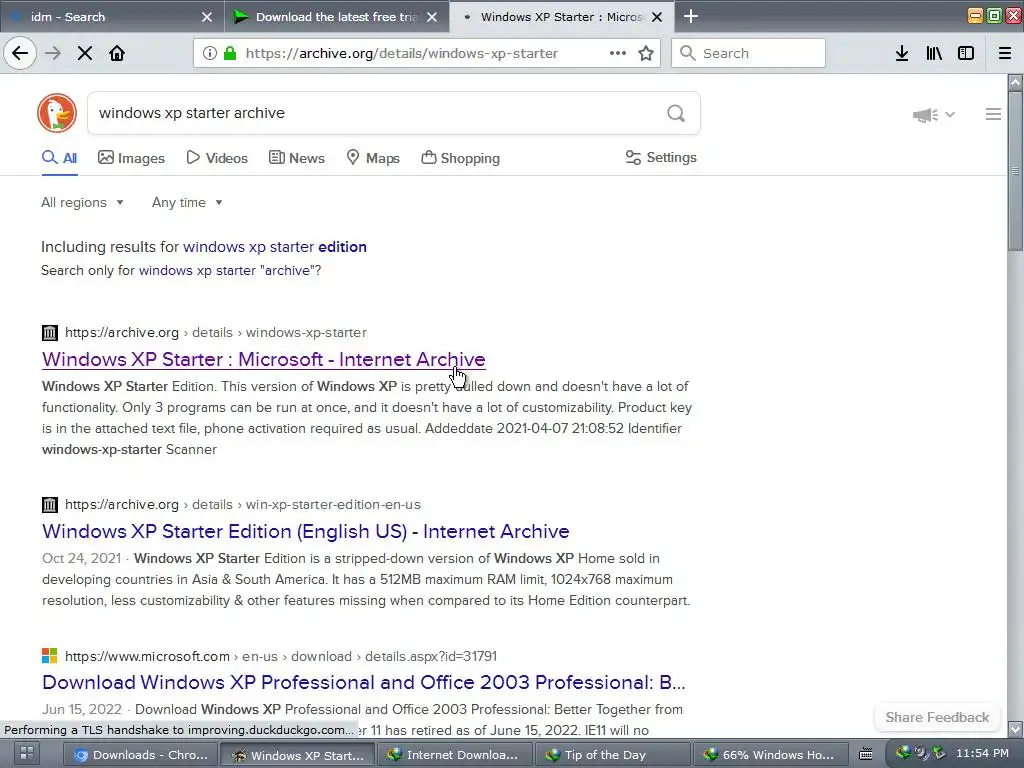Submit search with the magnifier icon
This screenshot has width=1024, height=768.
(676, 113)
